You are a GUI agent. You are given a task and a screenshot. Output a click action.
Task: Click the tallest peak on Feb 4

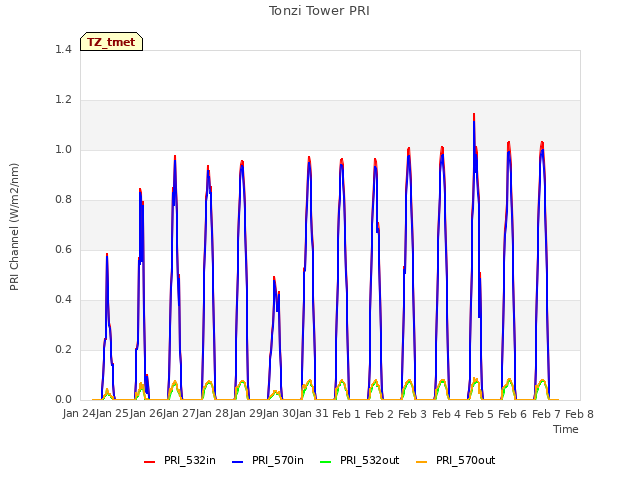pos(474,115)
